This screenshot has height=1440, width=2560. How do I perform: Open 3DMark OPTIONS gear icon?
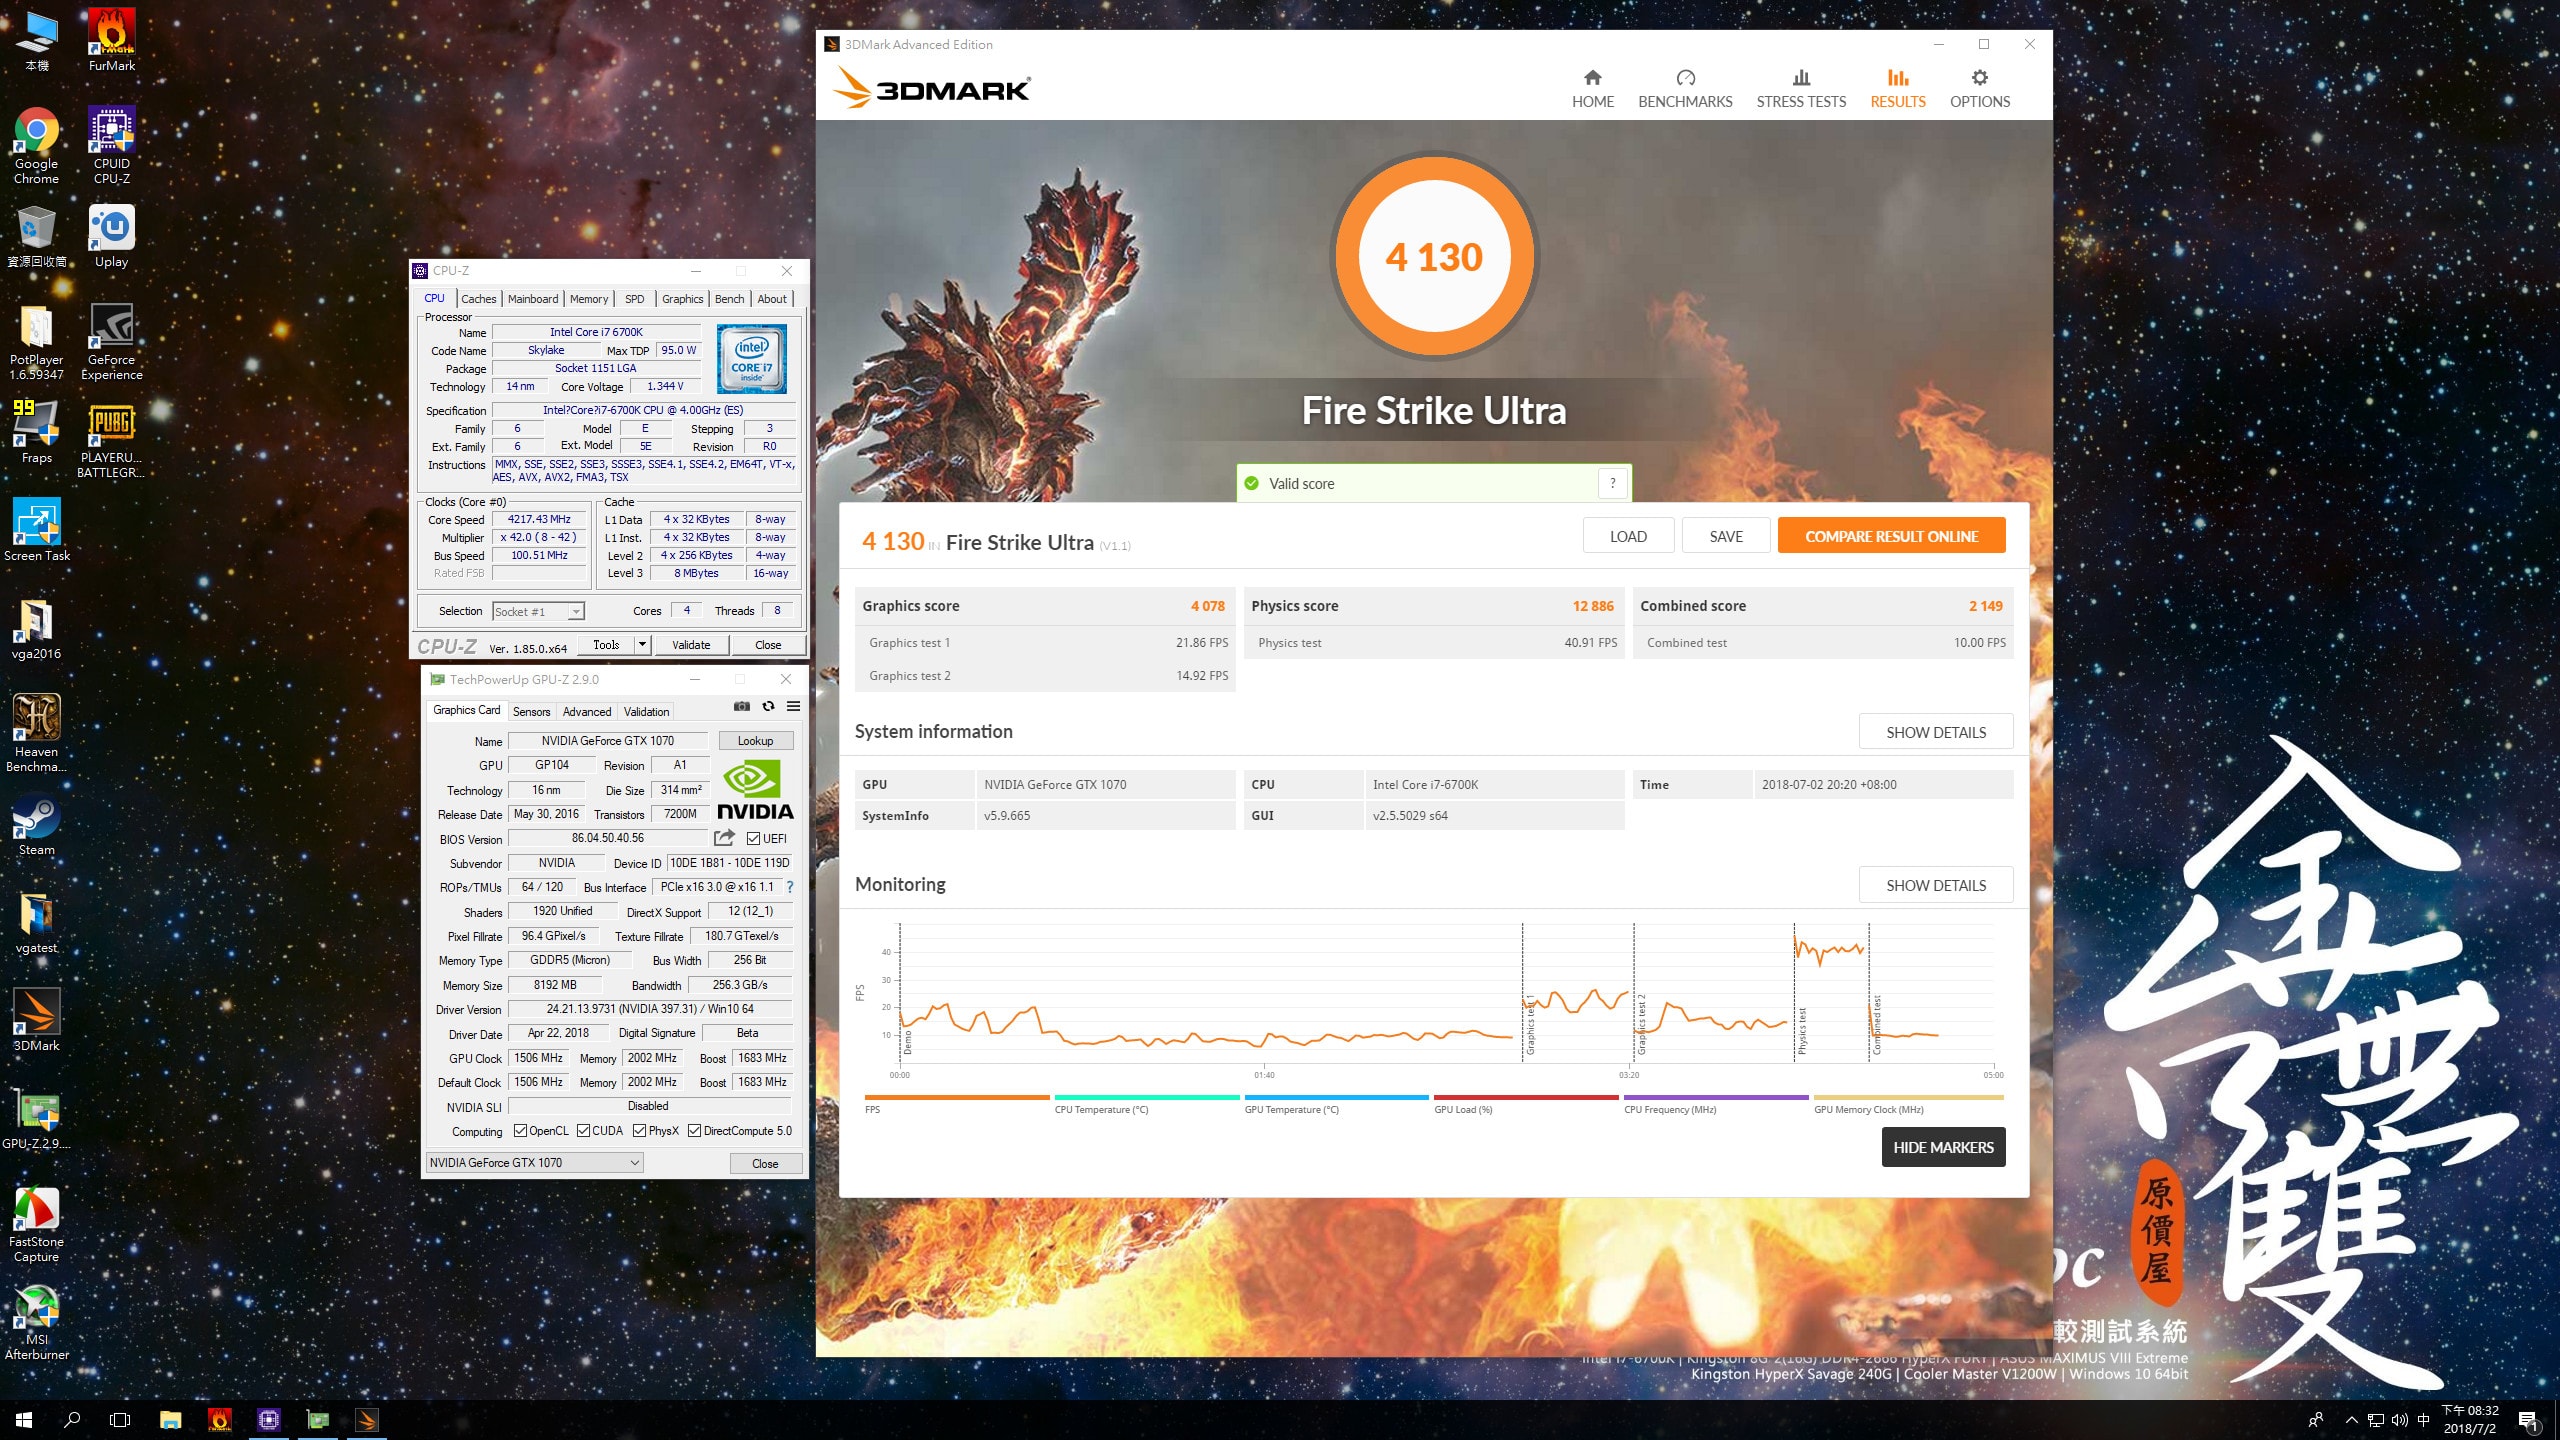[x=1979, y=78]
